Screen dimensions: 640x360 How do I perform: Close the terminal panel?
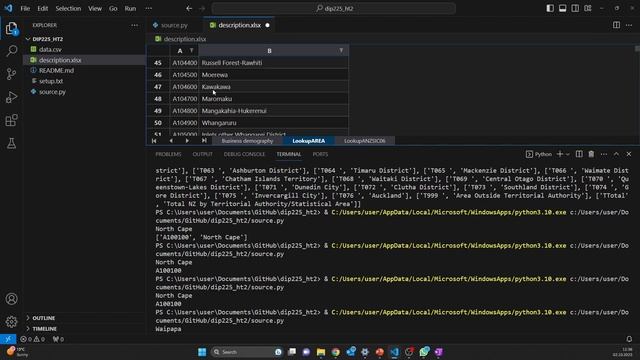(629, 154)
